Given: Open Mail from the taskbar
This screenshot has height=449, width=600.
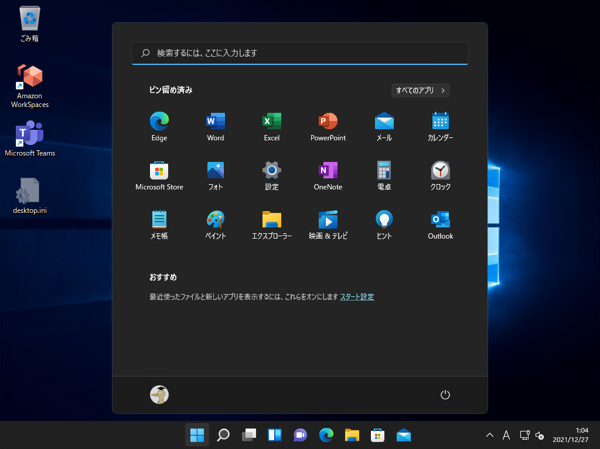Looking at the screenshot, I should point(404,435).
